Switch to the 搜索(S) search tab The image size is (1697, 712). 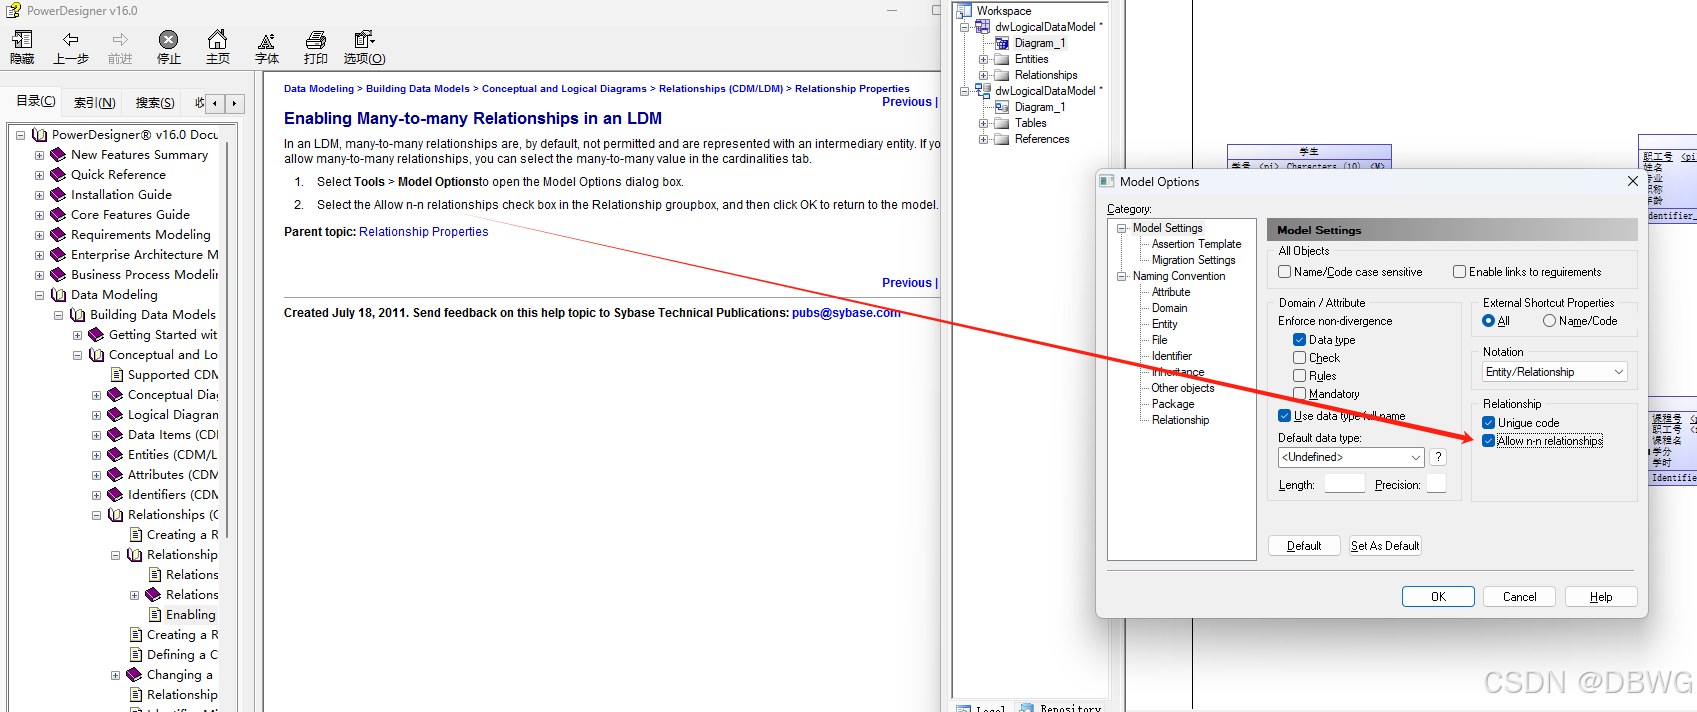point(155,102)
